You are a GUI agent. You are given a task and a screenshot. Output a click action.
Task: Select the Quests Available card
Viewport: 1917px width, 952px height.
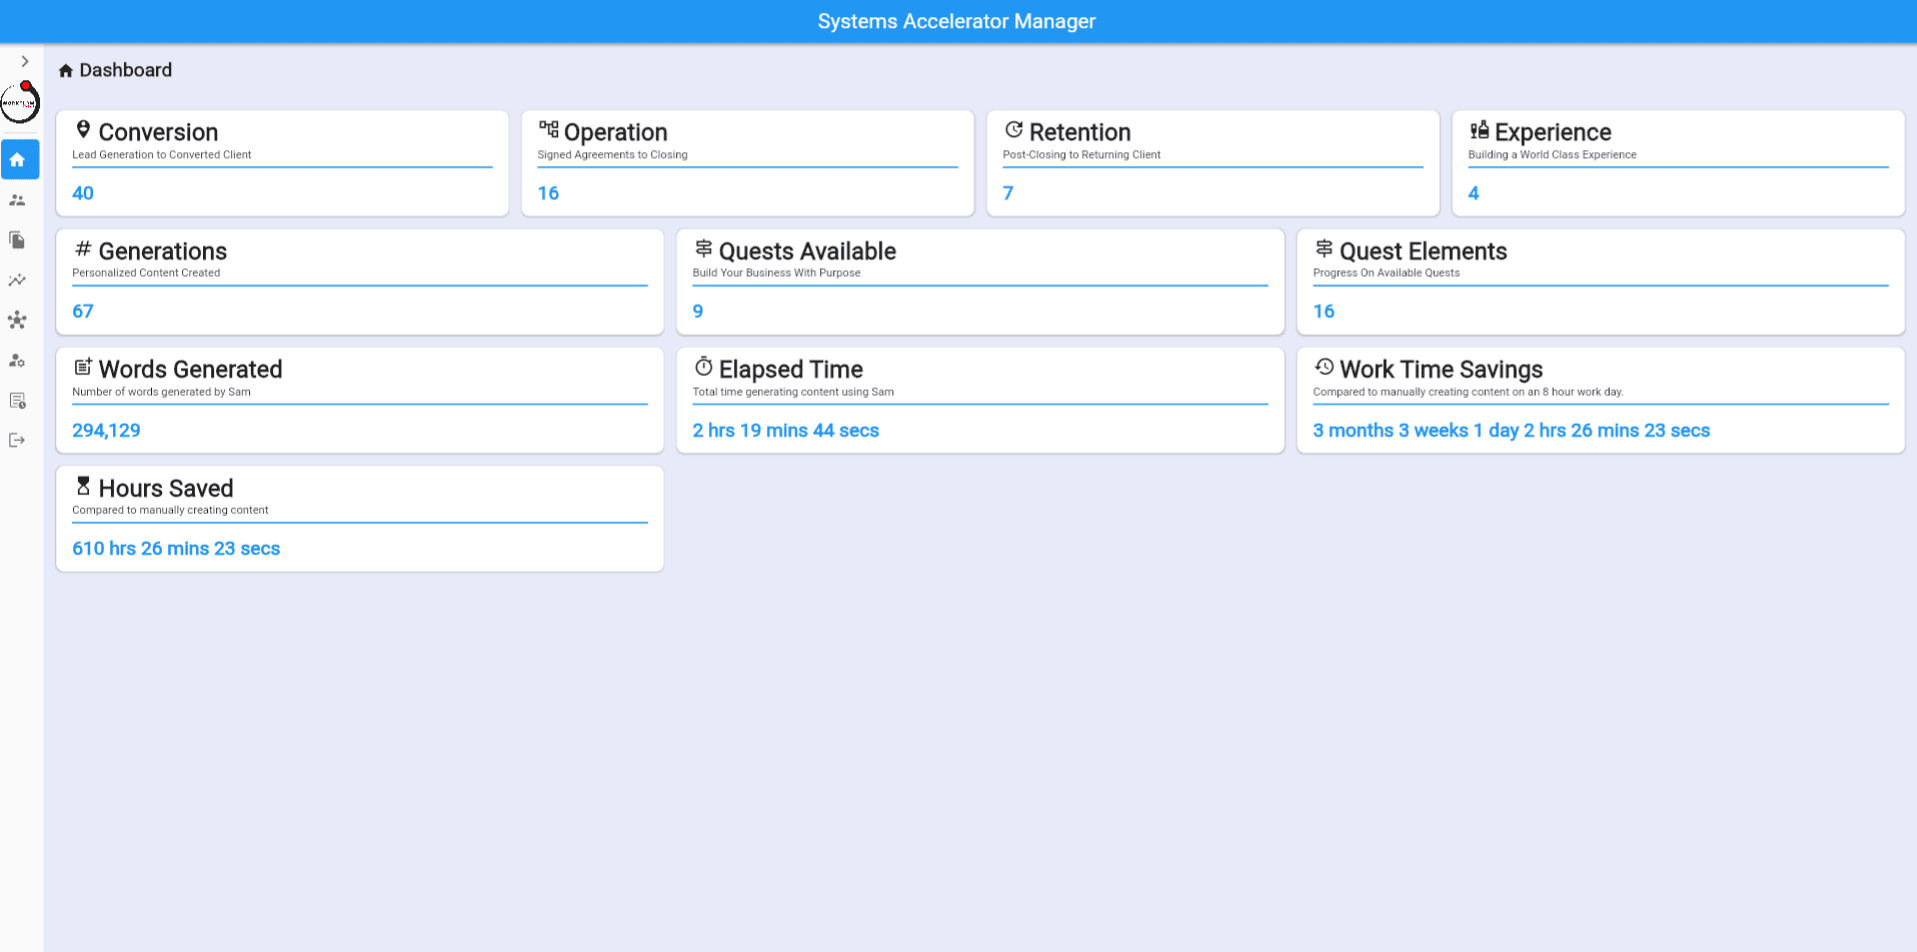(980, 281)
